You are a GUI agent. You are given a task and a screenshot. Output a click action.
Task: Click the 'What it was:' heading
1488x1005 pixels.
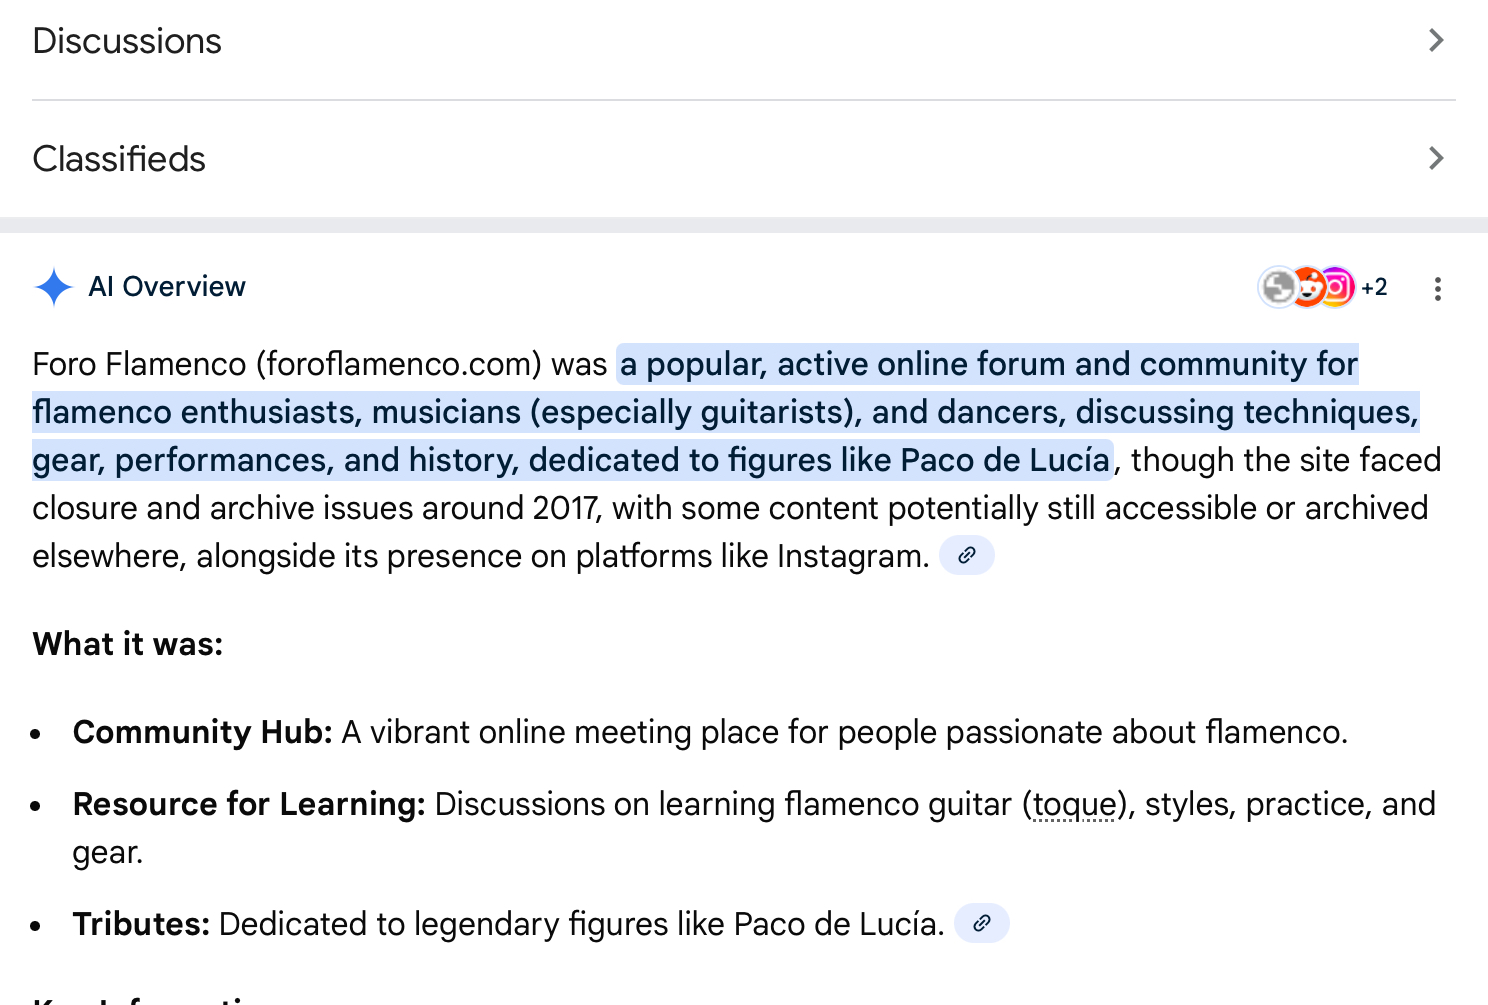[128, 644]
